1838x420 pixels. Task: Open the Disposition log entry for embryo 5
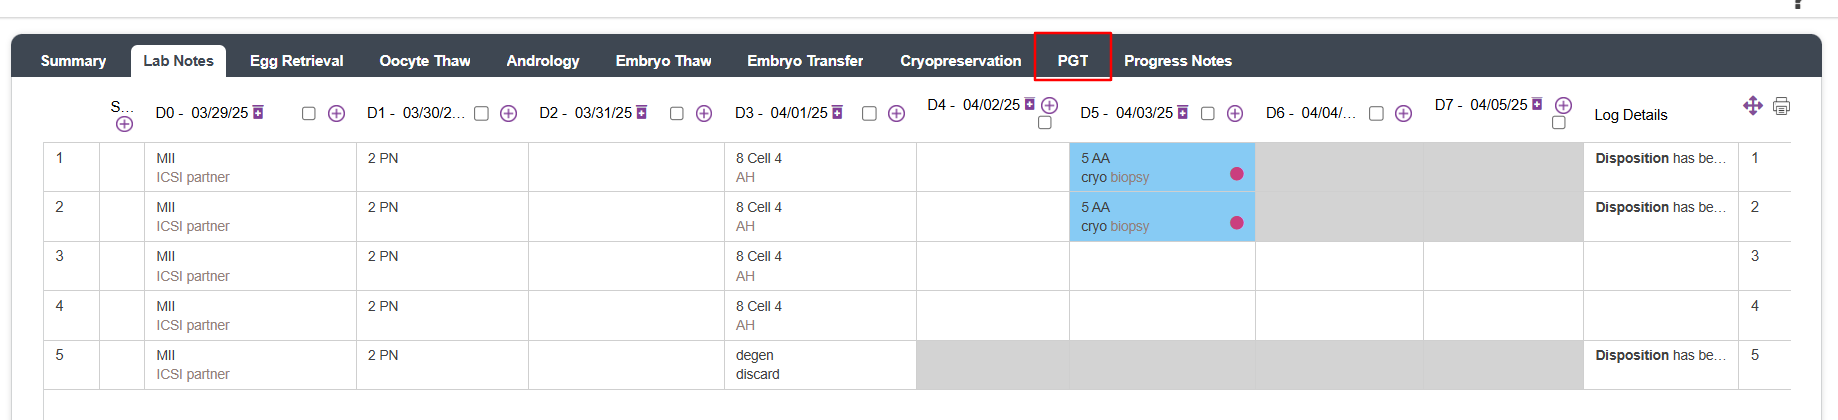click(1659, 355)
